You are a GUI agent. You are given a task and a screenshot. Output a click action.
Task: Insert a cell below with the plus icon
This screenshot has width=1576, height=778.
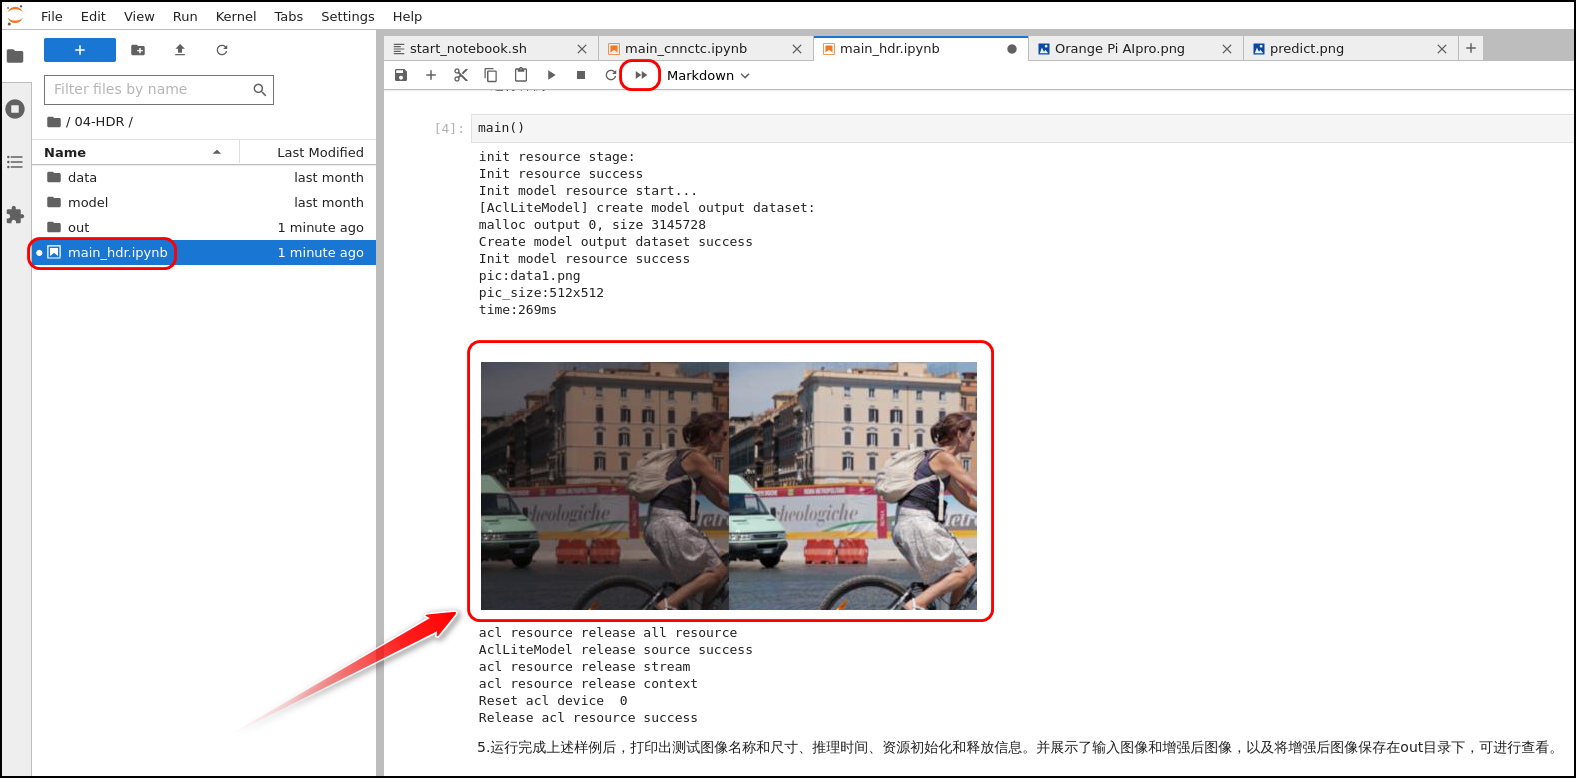coord(431,75)
